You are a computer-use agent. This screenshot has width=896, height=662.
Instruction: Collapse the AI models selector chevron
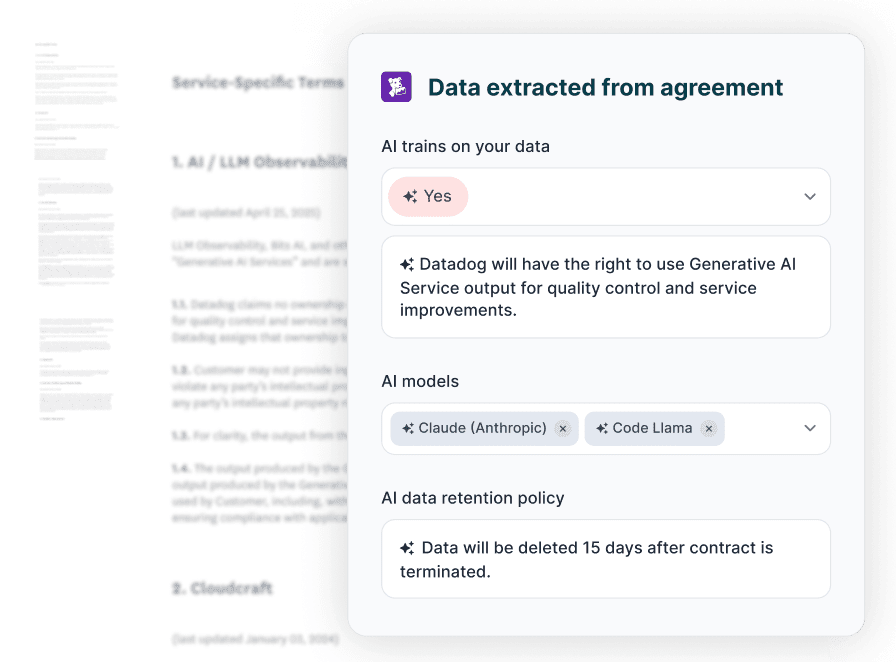tap(810, 428)
